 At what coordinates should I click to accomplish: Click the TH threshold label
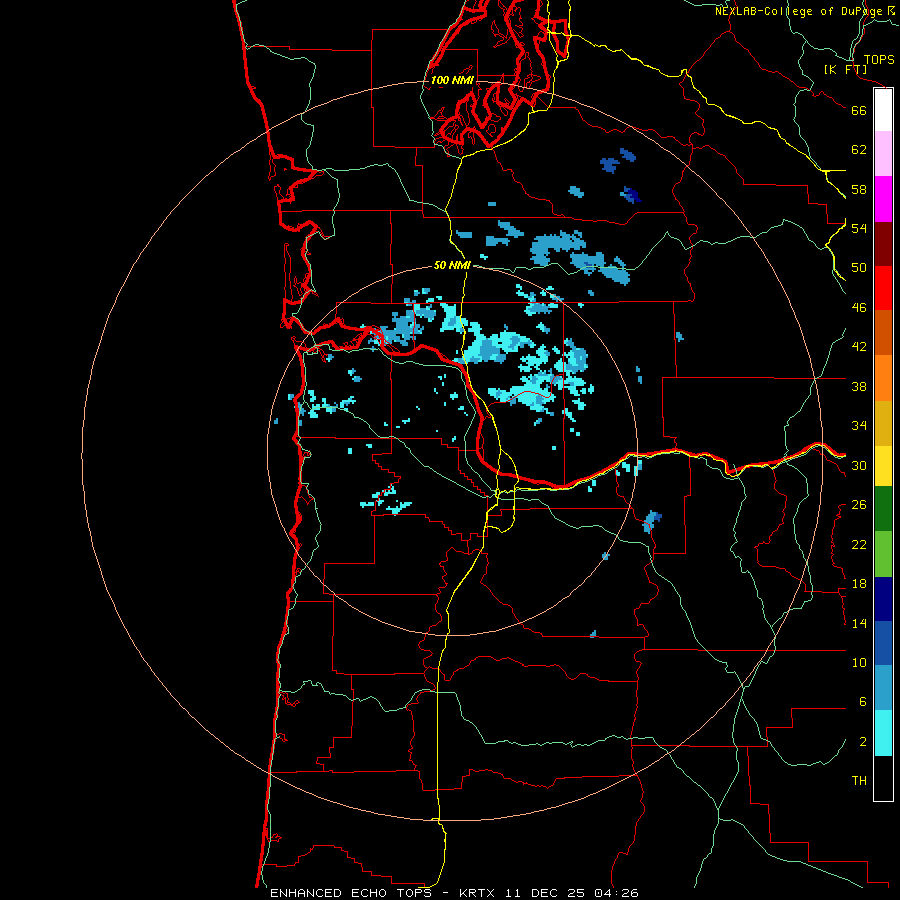coord(859,781)
